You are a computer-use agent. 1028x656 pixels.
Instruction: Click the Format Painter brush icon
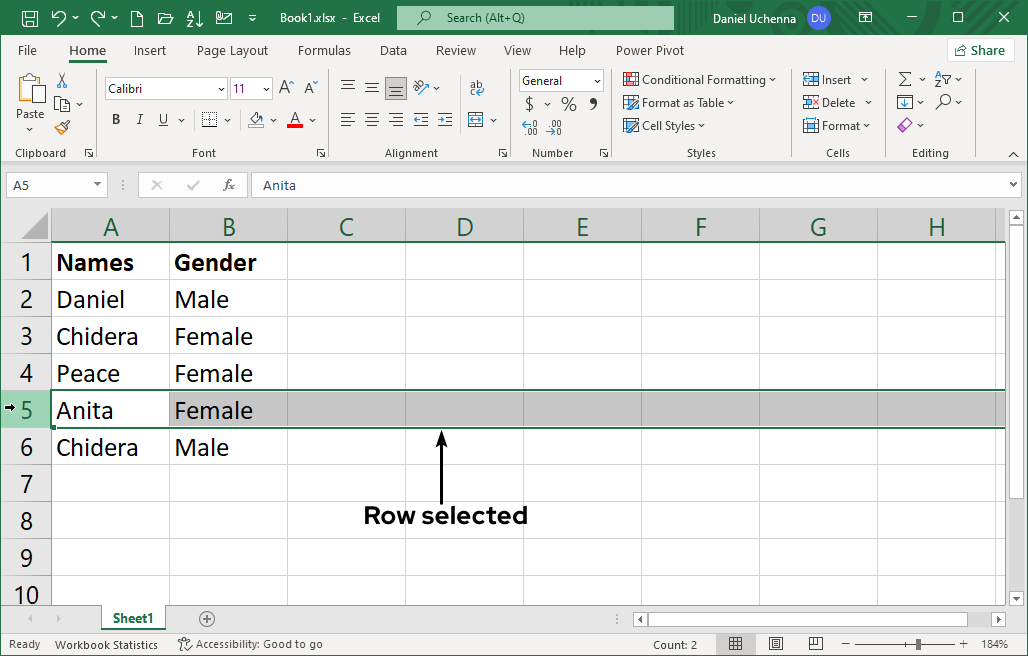[x=62, y=127]
